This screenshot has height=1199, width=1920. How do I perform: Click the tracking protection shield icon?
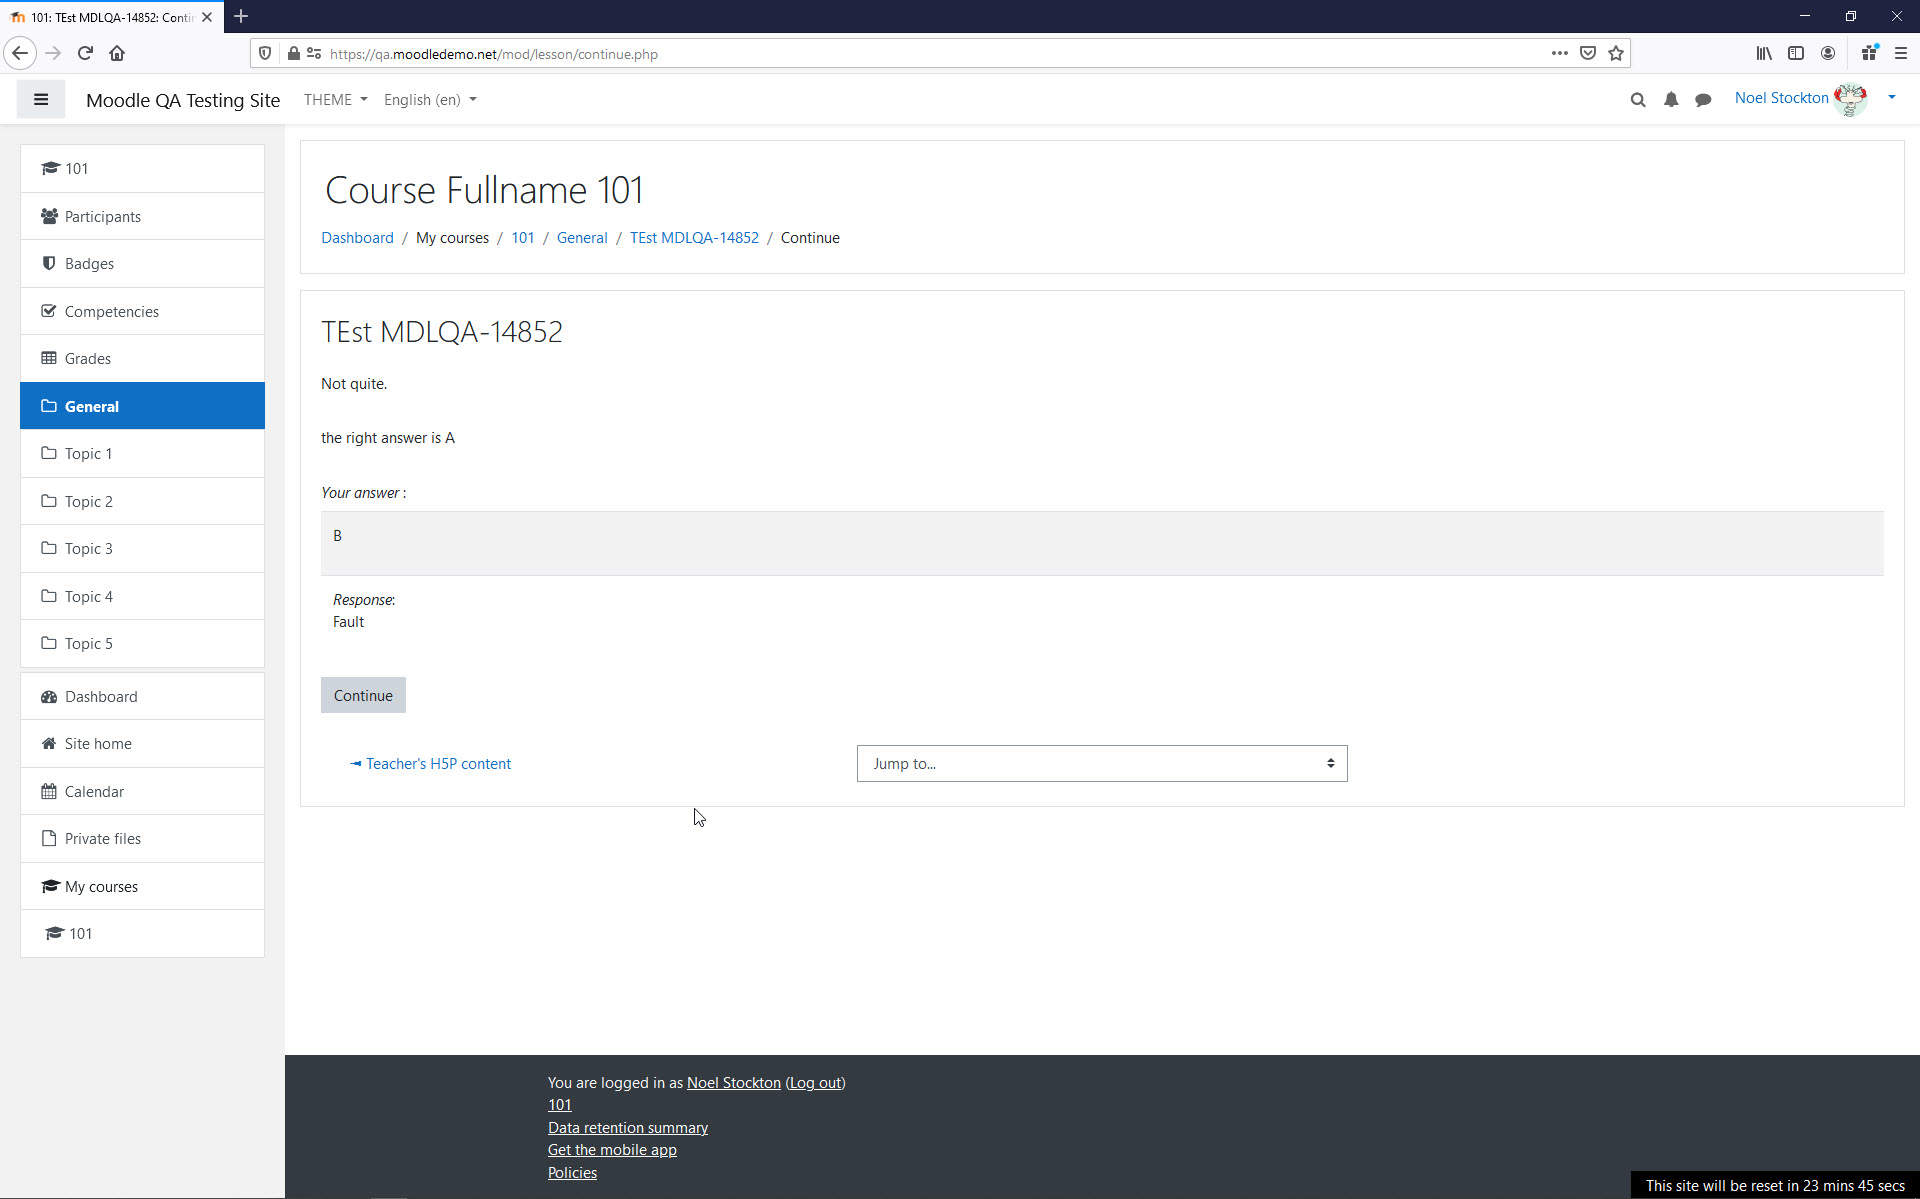[265, 53]
